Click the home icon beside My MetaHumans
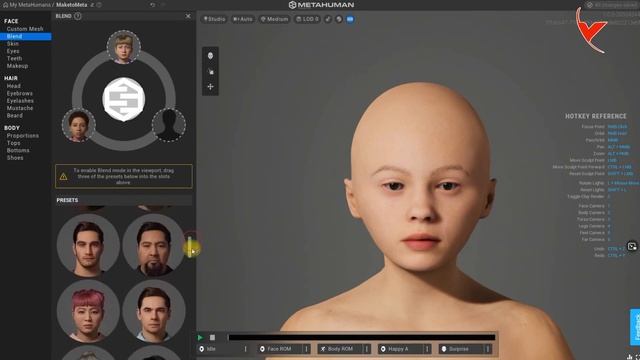 [5, 5]
